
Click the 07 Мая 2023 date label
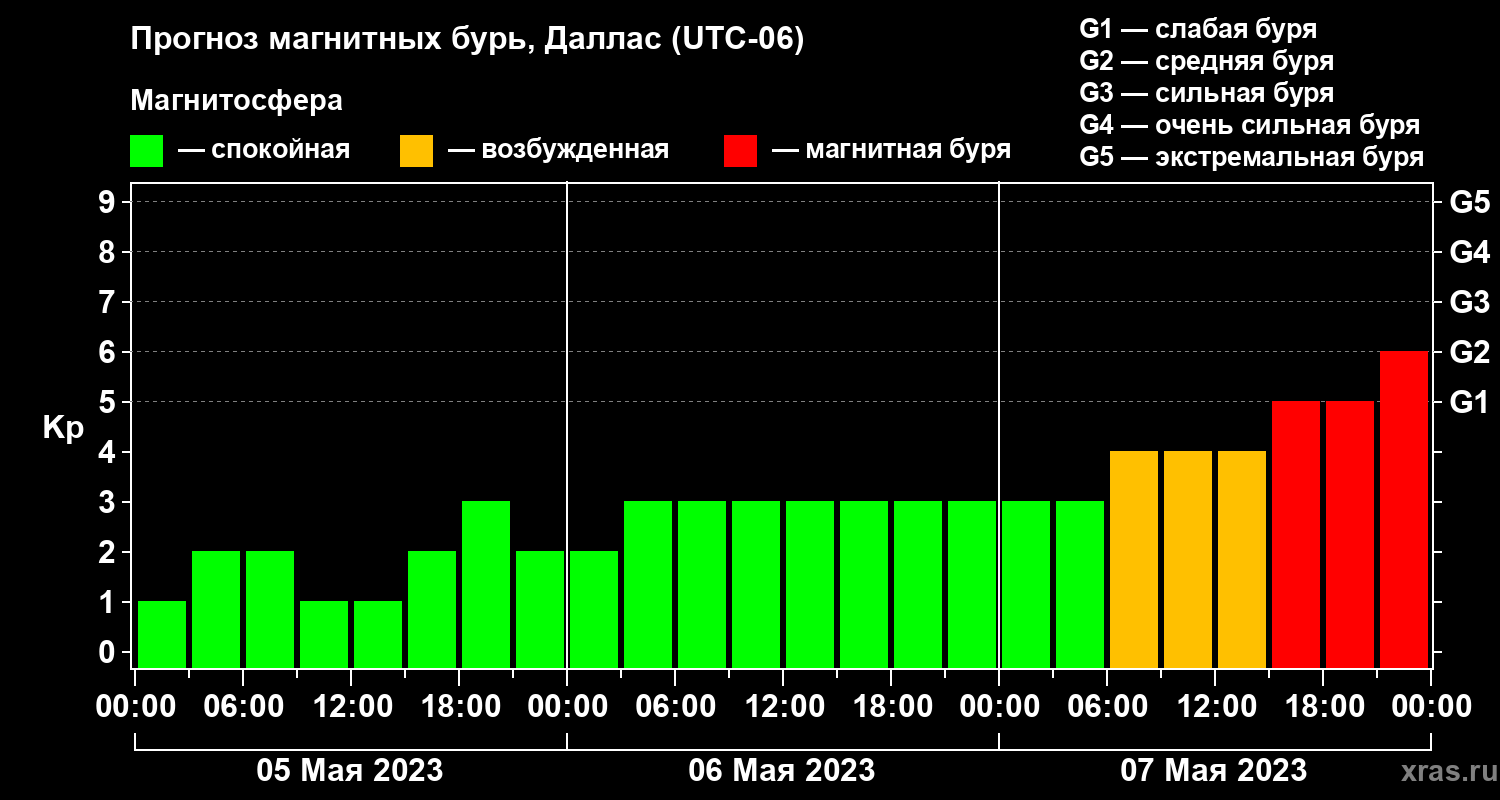tap(1213, 771)
